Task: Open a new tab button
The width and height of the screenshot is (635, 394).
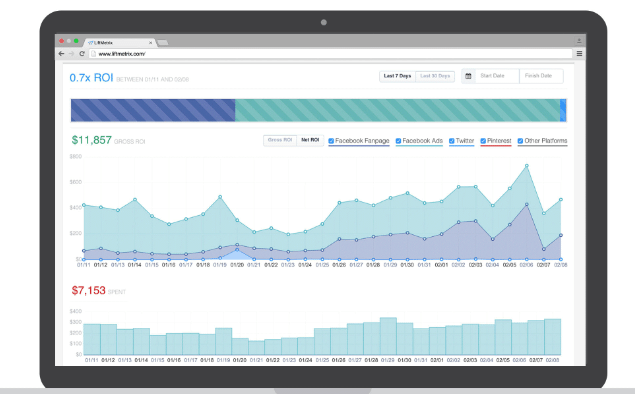Action: pyautogui.click(x=162, y=43)
